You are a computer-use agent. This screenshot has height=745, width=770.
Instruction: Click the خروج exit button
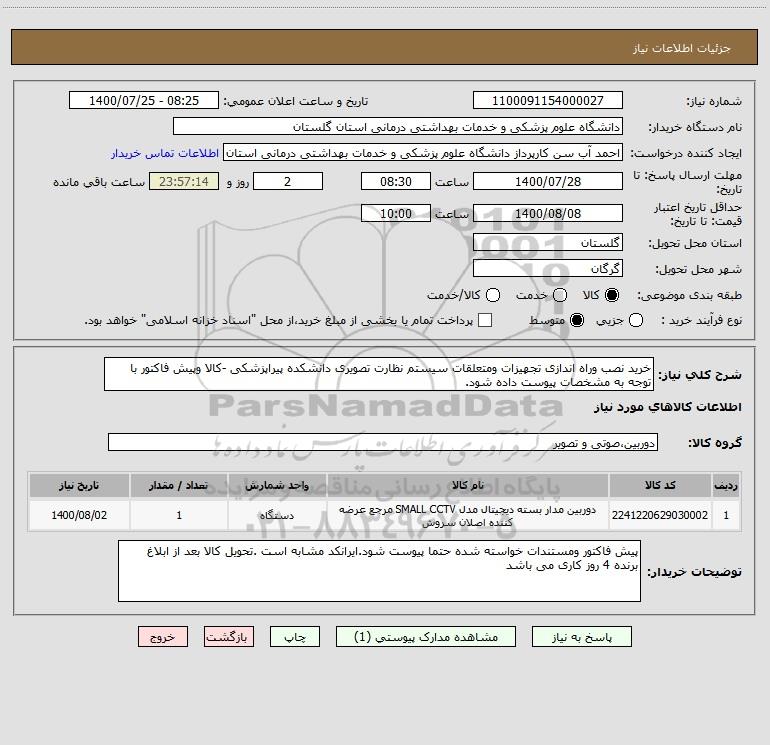click(163, 637)
